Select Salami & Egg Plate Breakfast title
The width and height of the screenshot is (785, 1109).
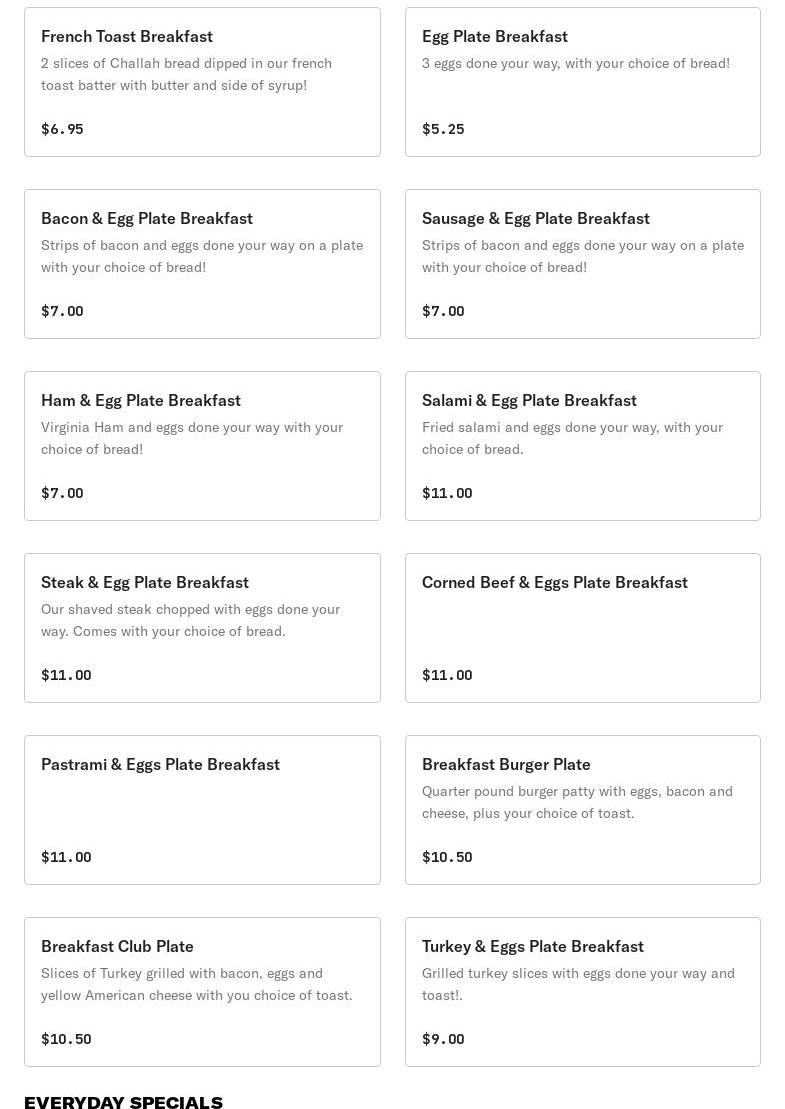point(529,400)
